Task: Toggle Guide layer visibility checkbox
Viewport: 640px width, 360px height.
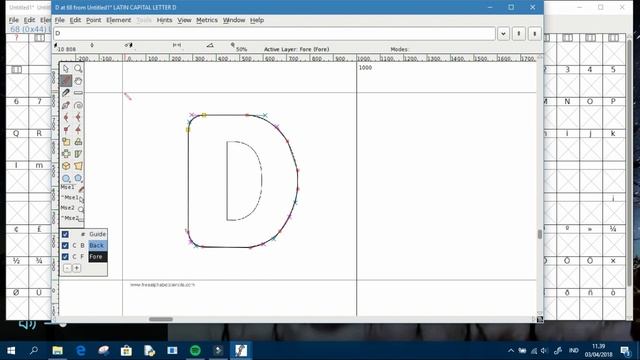Action: 65,234
